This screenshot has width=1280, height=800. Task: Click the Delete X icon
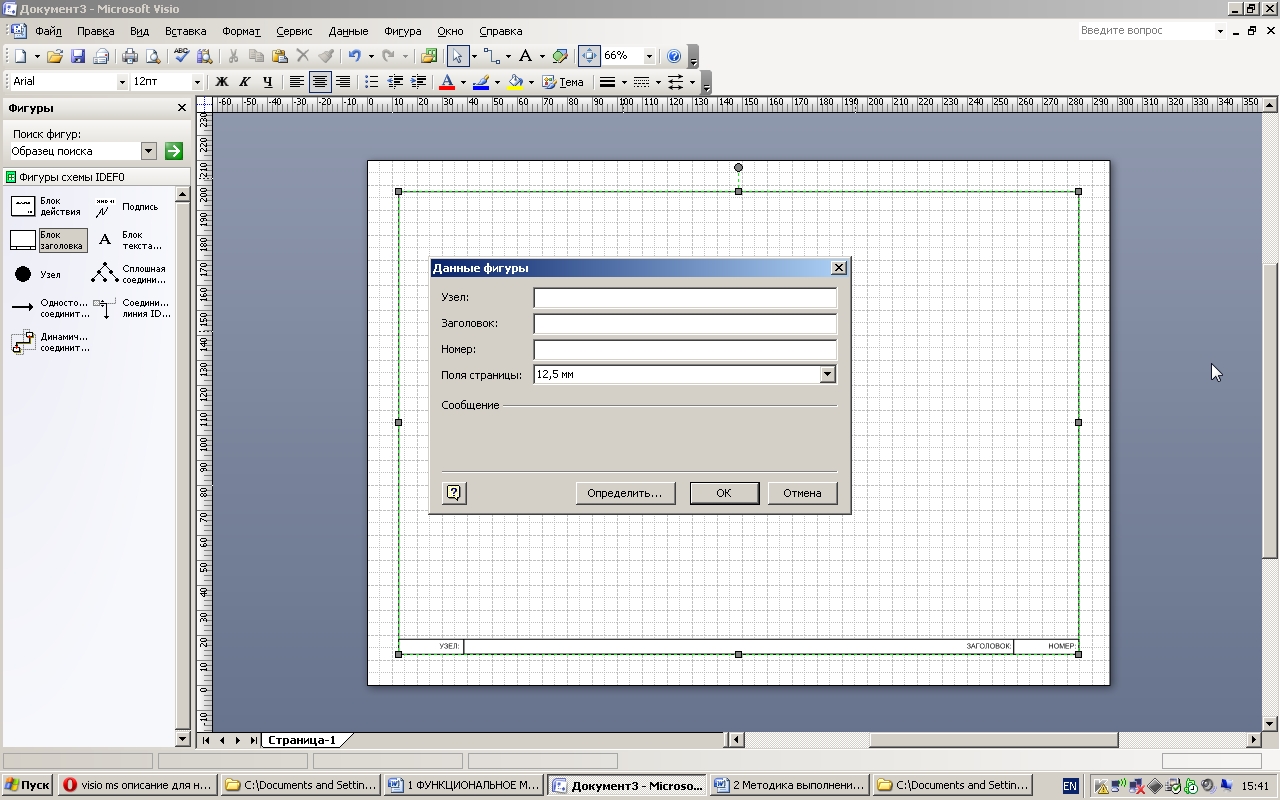(x=303, y=57)
